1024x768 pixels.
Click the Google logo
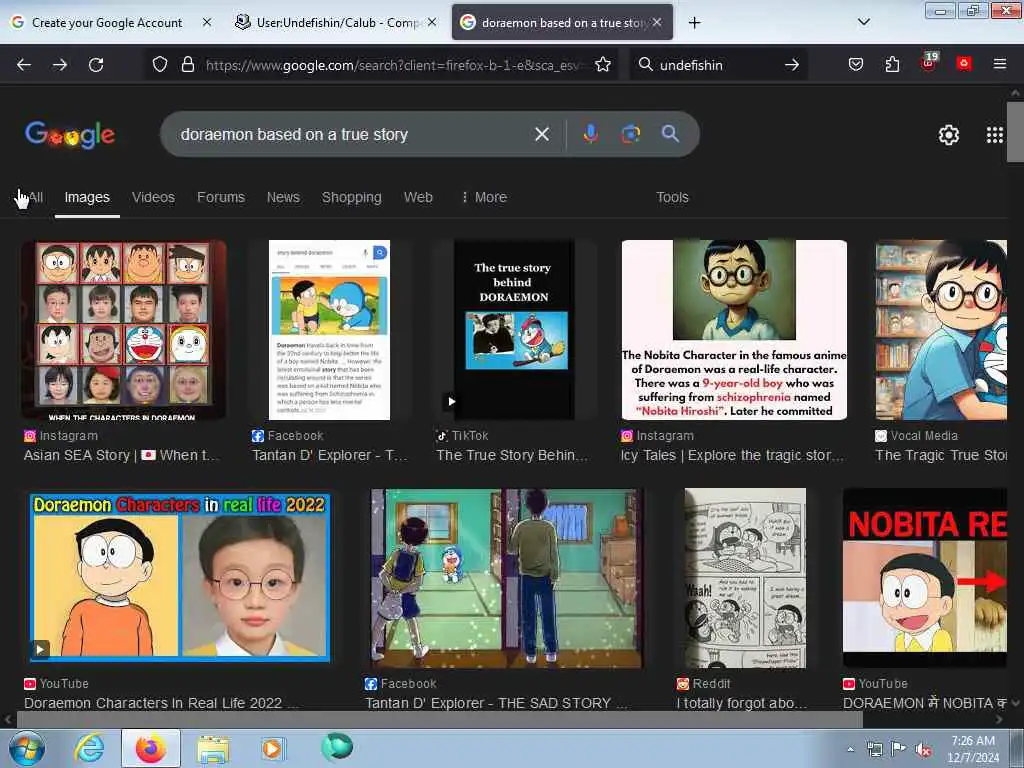pos(70,135)
